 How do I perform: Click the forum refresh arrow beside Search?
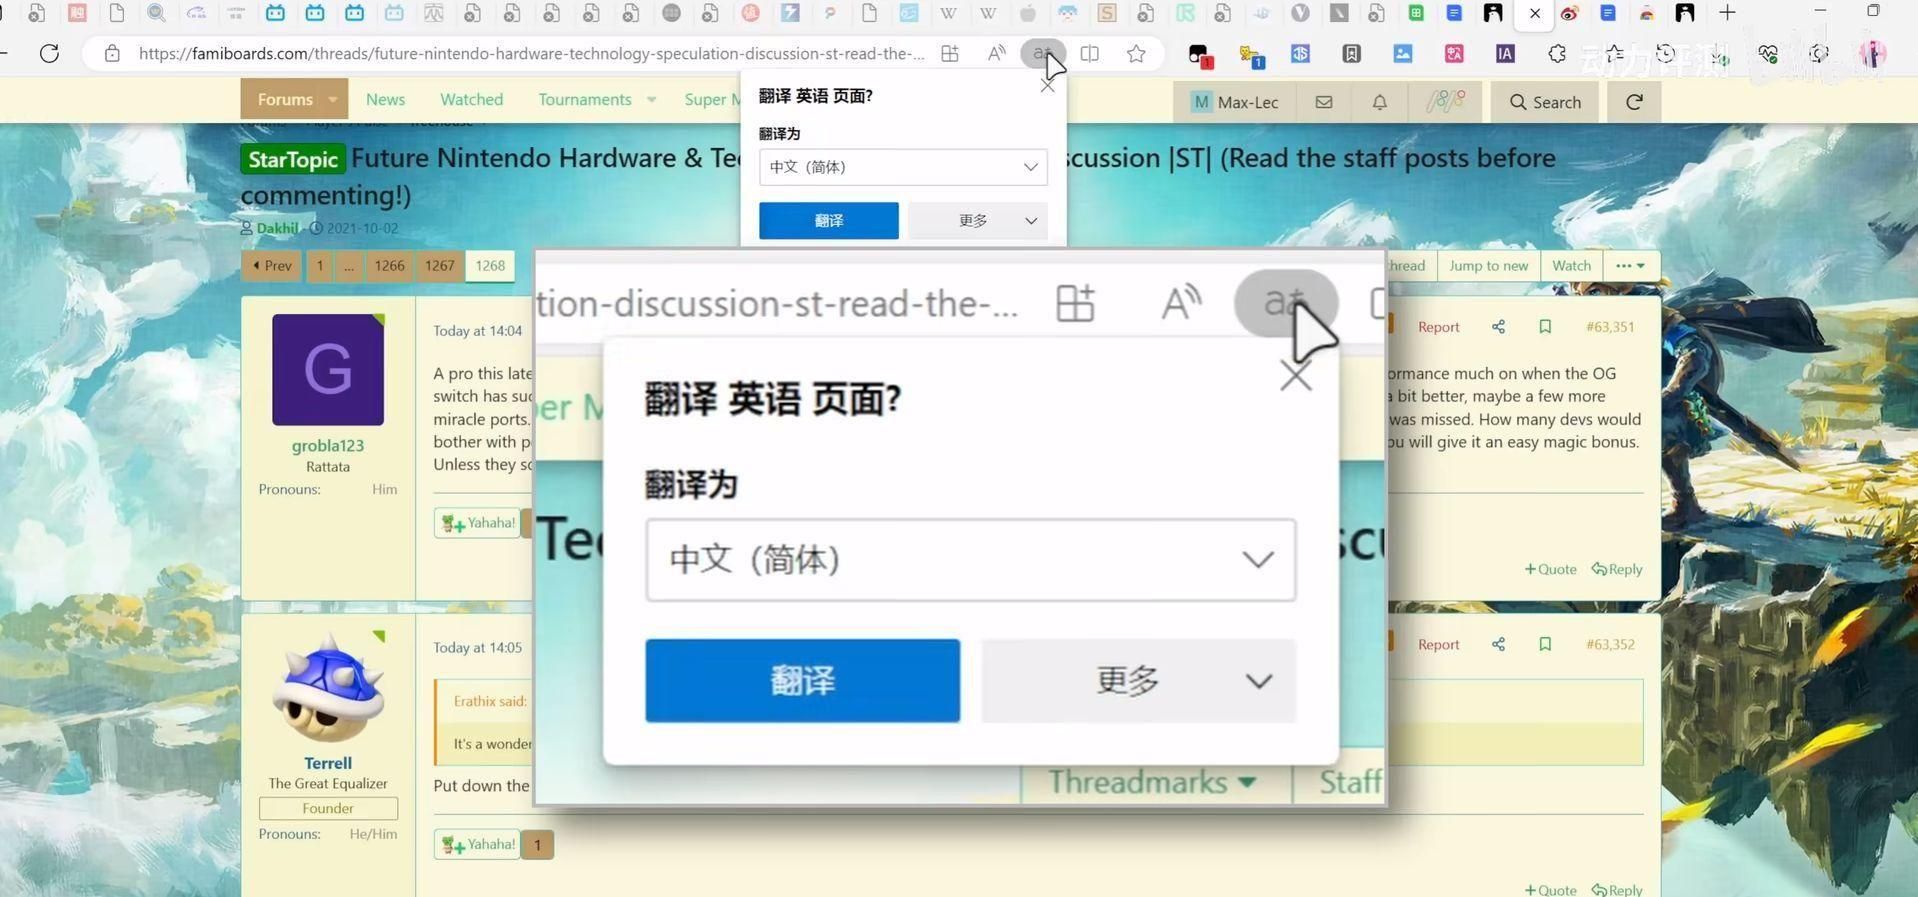(1634, 102)
